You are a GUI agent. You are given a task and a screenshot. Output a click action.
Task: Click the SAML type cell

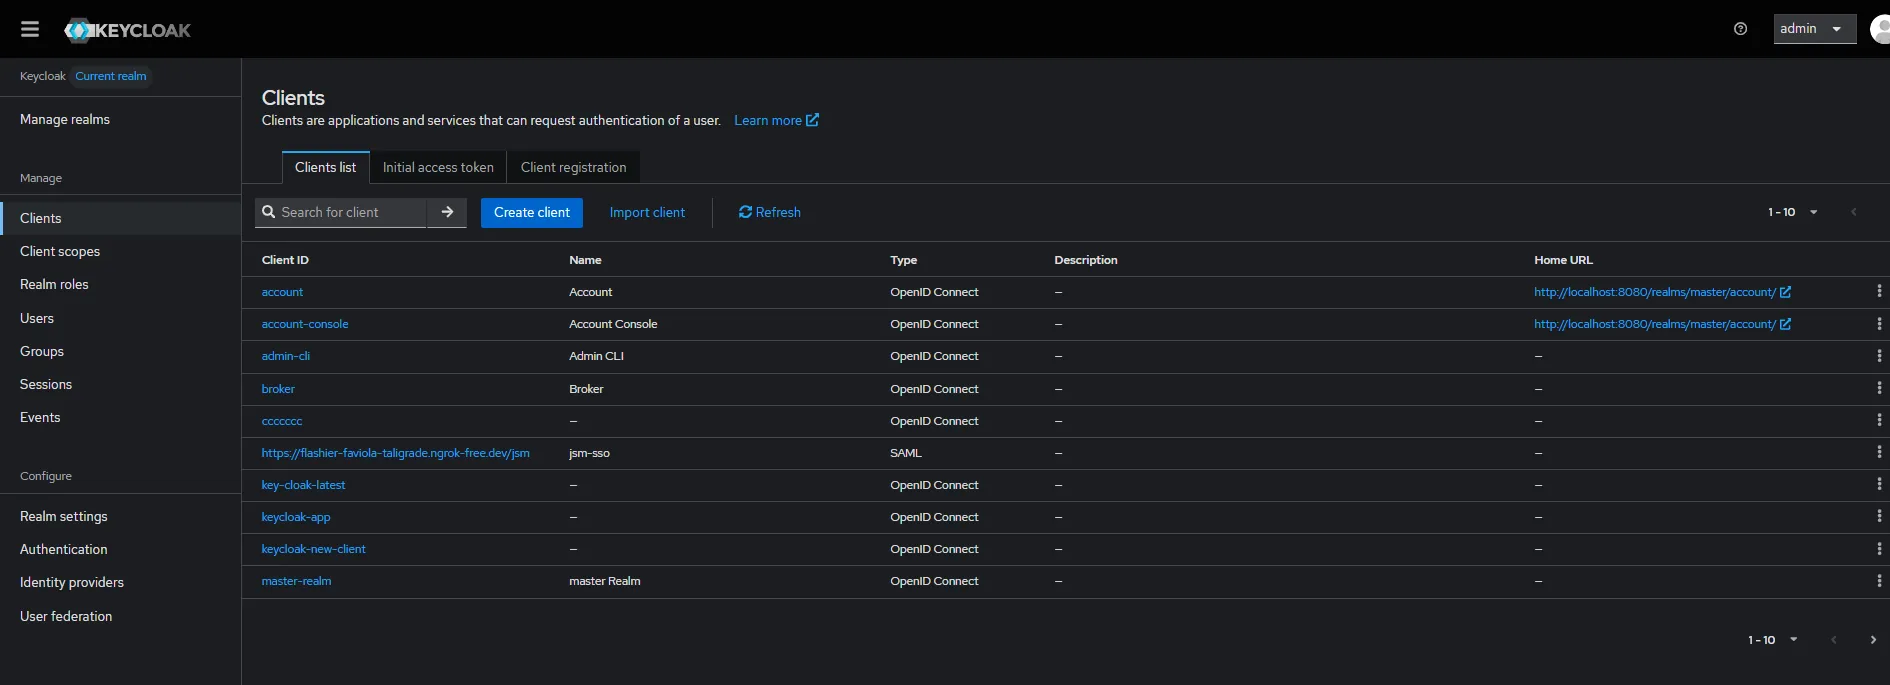pos(906,453)
